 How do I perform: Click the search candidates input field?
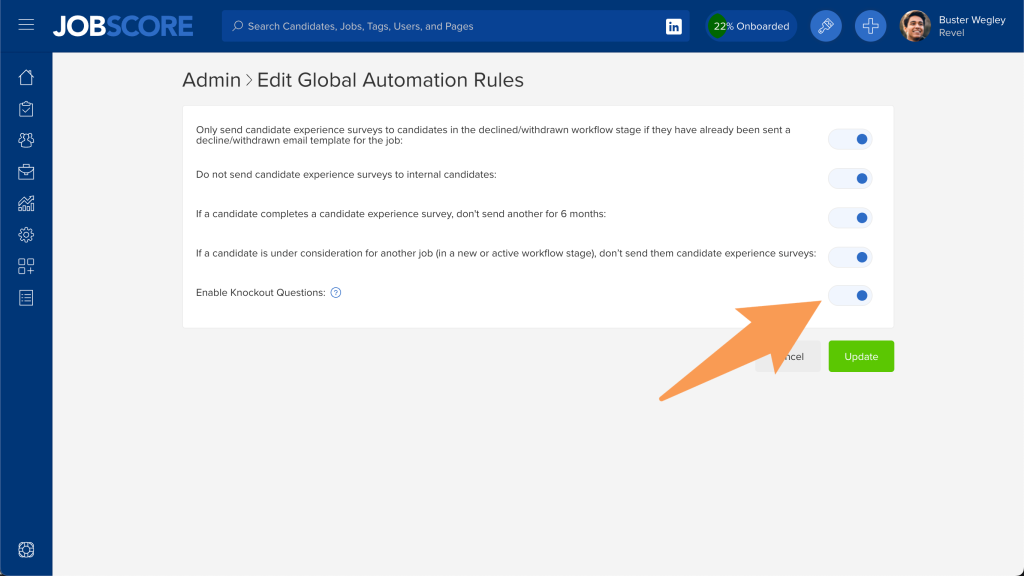(x=440, y=26)
